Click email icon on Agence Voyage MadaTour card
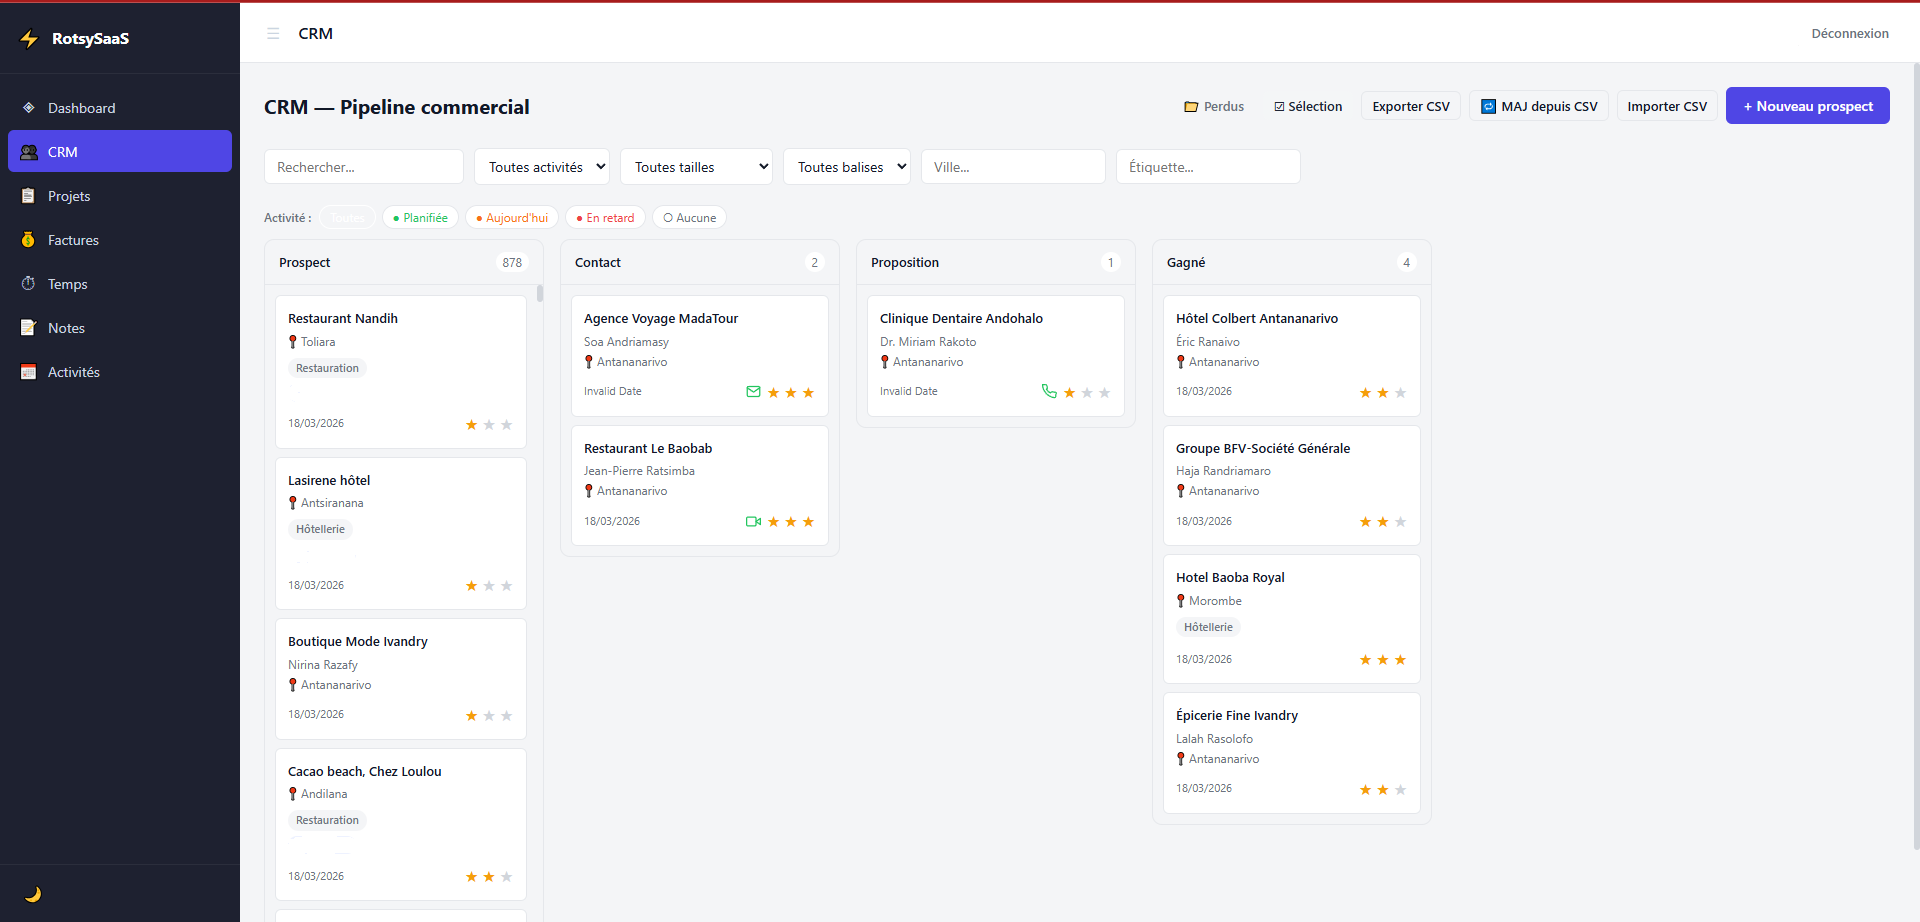1920x922 pixels. (753, 392)
